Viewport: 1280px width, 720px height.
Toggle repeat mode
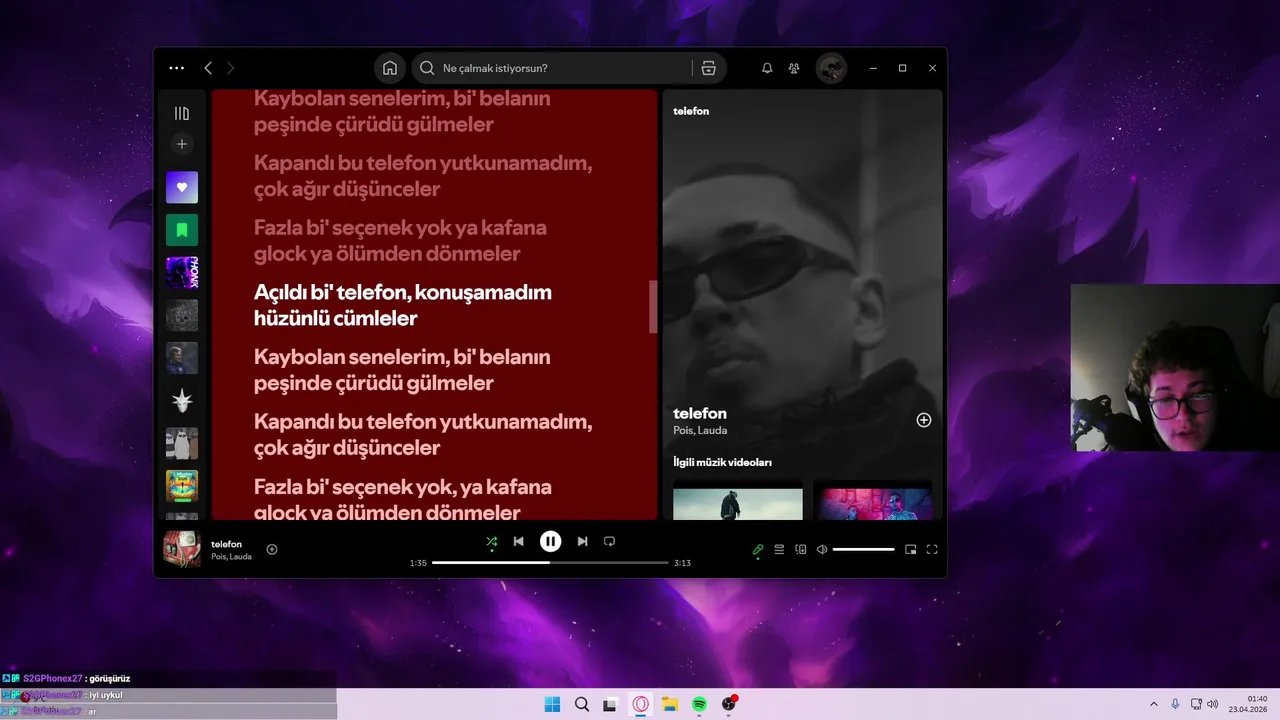(x=609, y=541)
